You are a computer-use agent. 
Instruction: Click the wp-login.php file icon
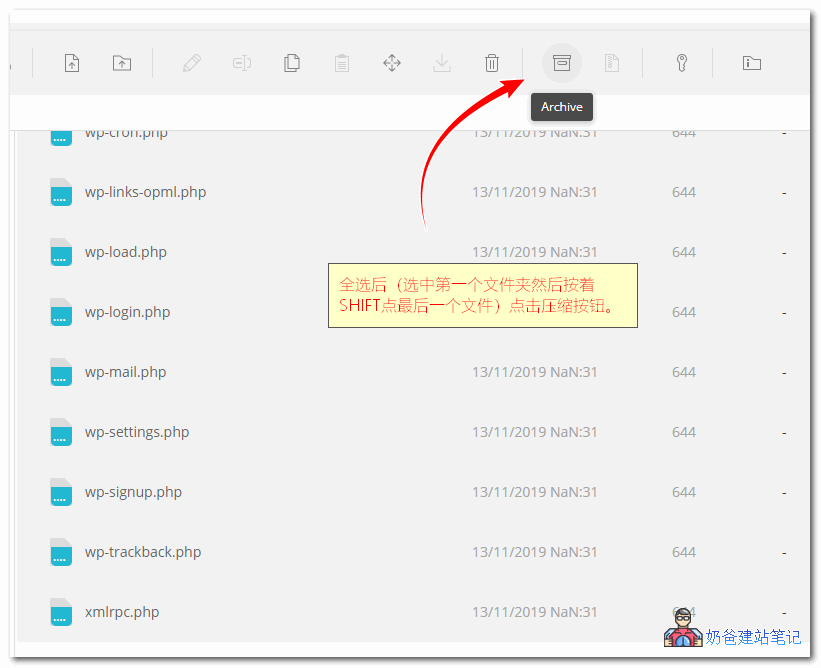pos(61,312)
